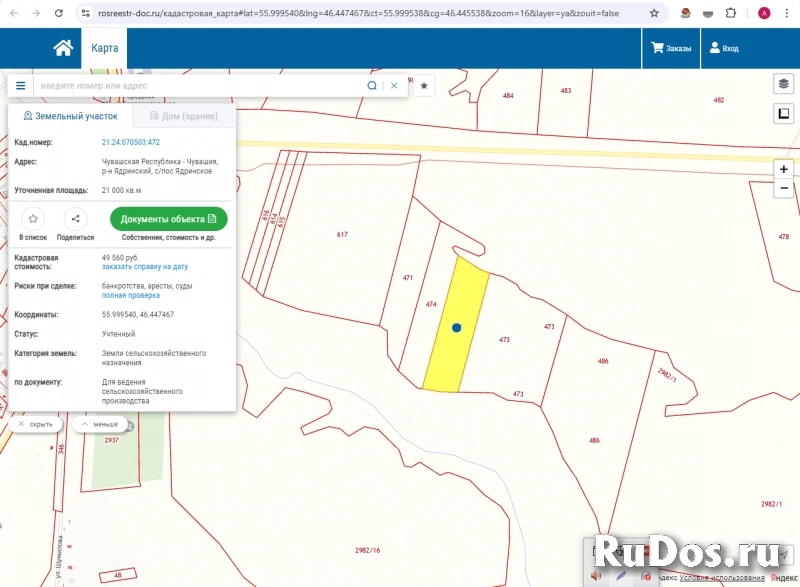Click the полная проверка link
The image size is (800, 587).
coord(130,295)
